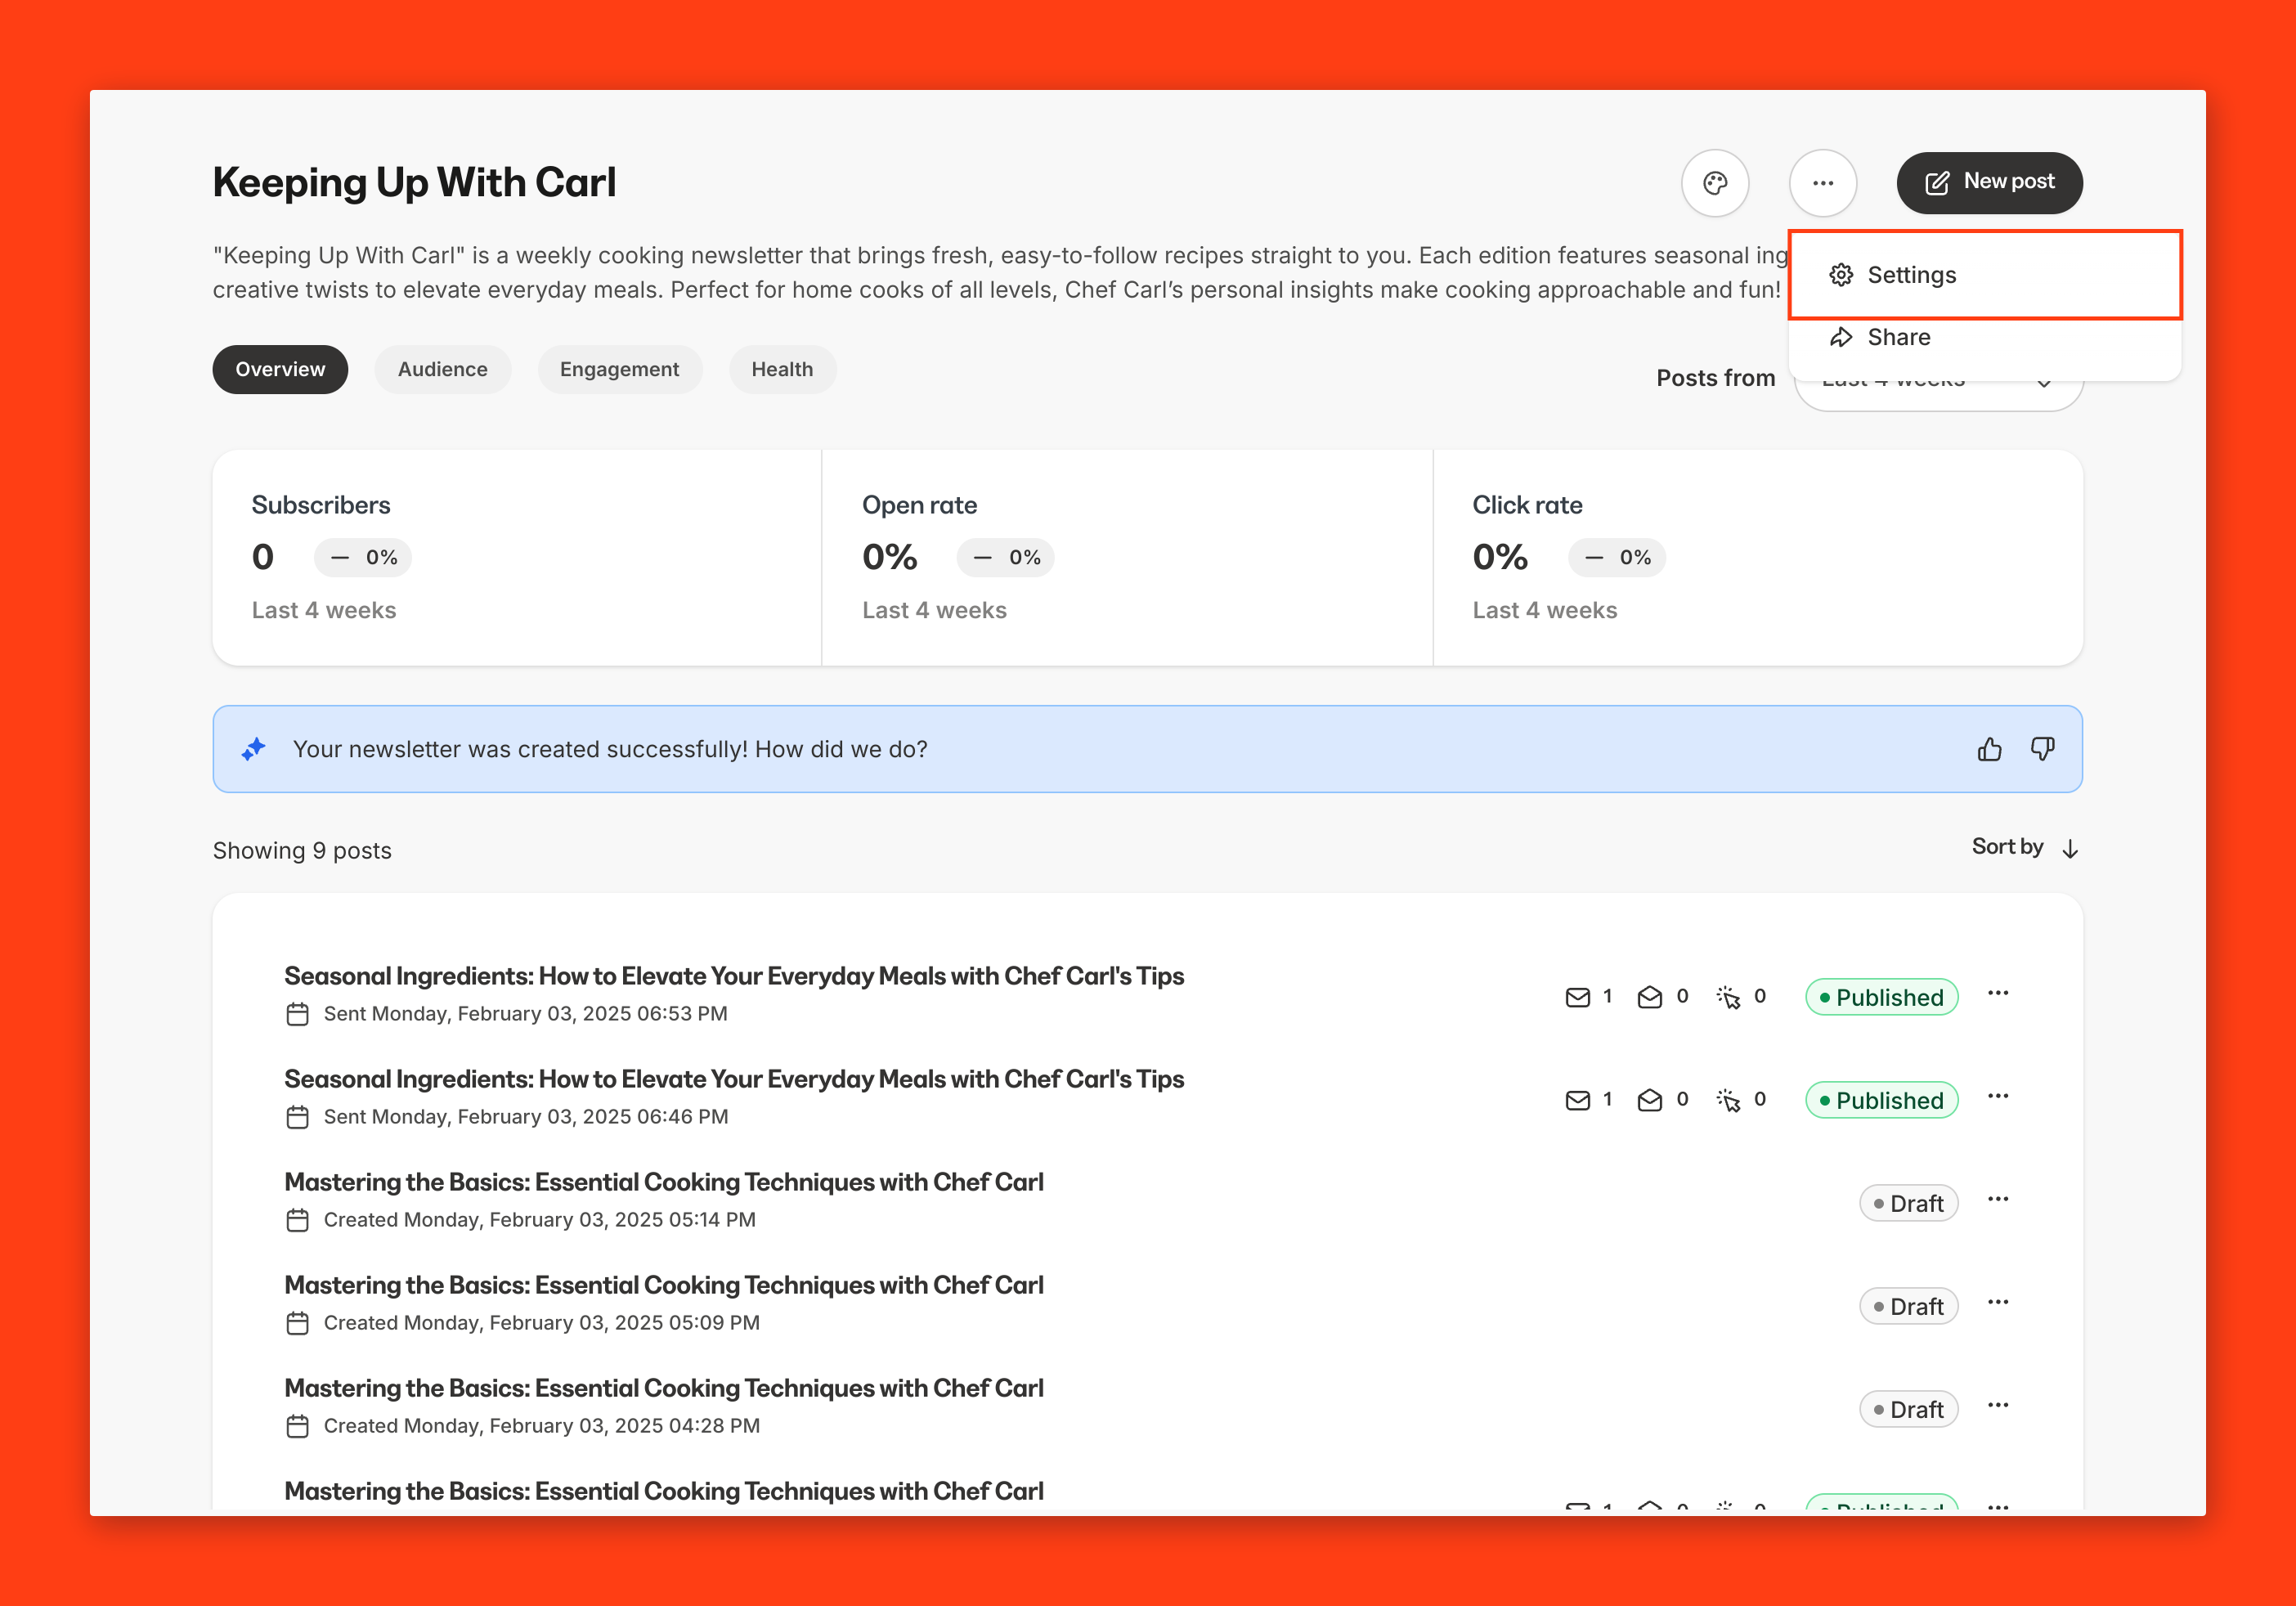This screenshot has width=2296, height=1606.
Task: Open the palette theme customization icon
Action: pyautogui.click(x=1715, y=183)
